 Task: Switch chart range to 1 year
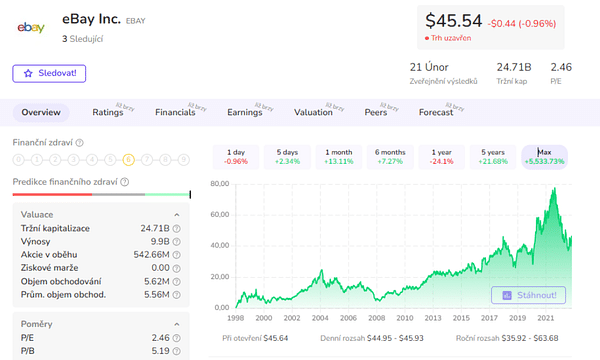tap(442, 157)
